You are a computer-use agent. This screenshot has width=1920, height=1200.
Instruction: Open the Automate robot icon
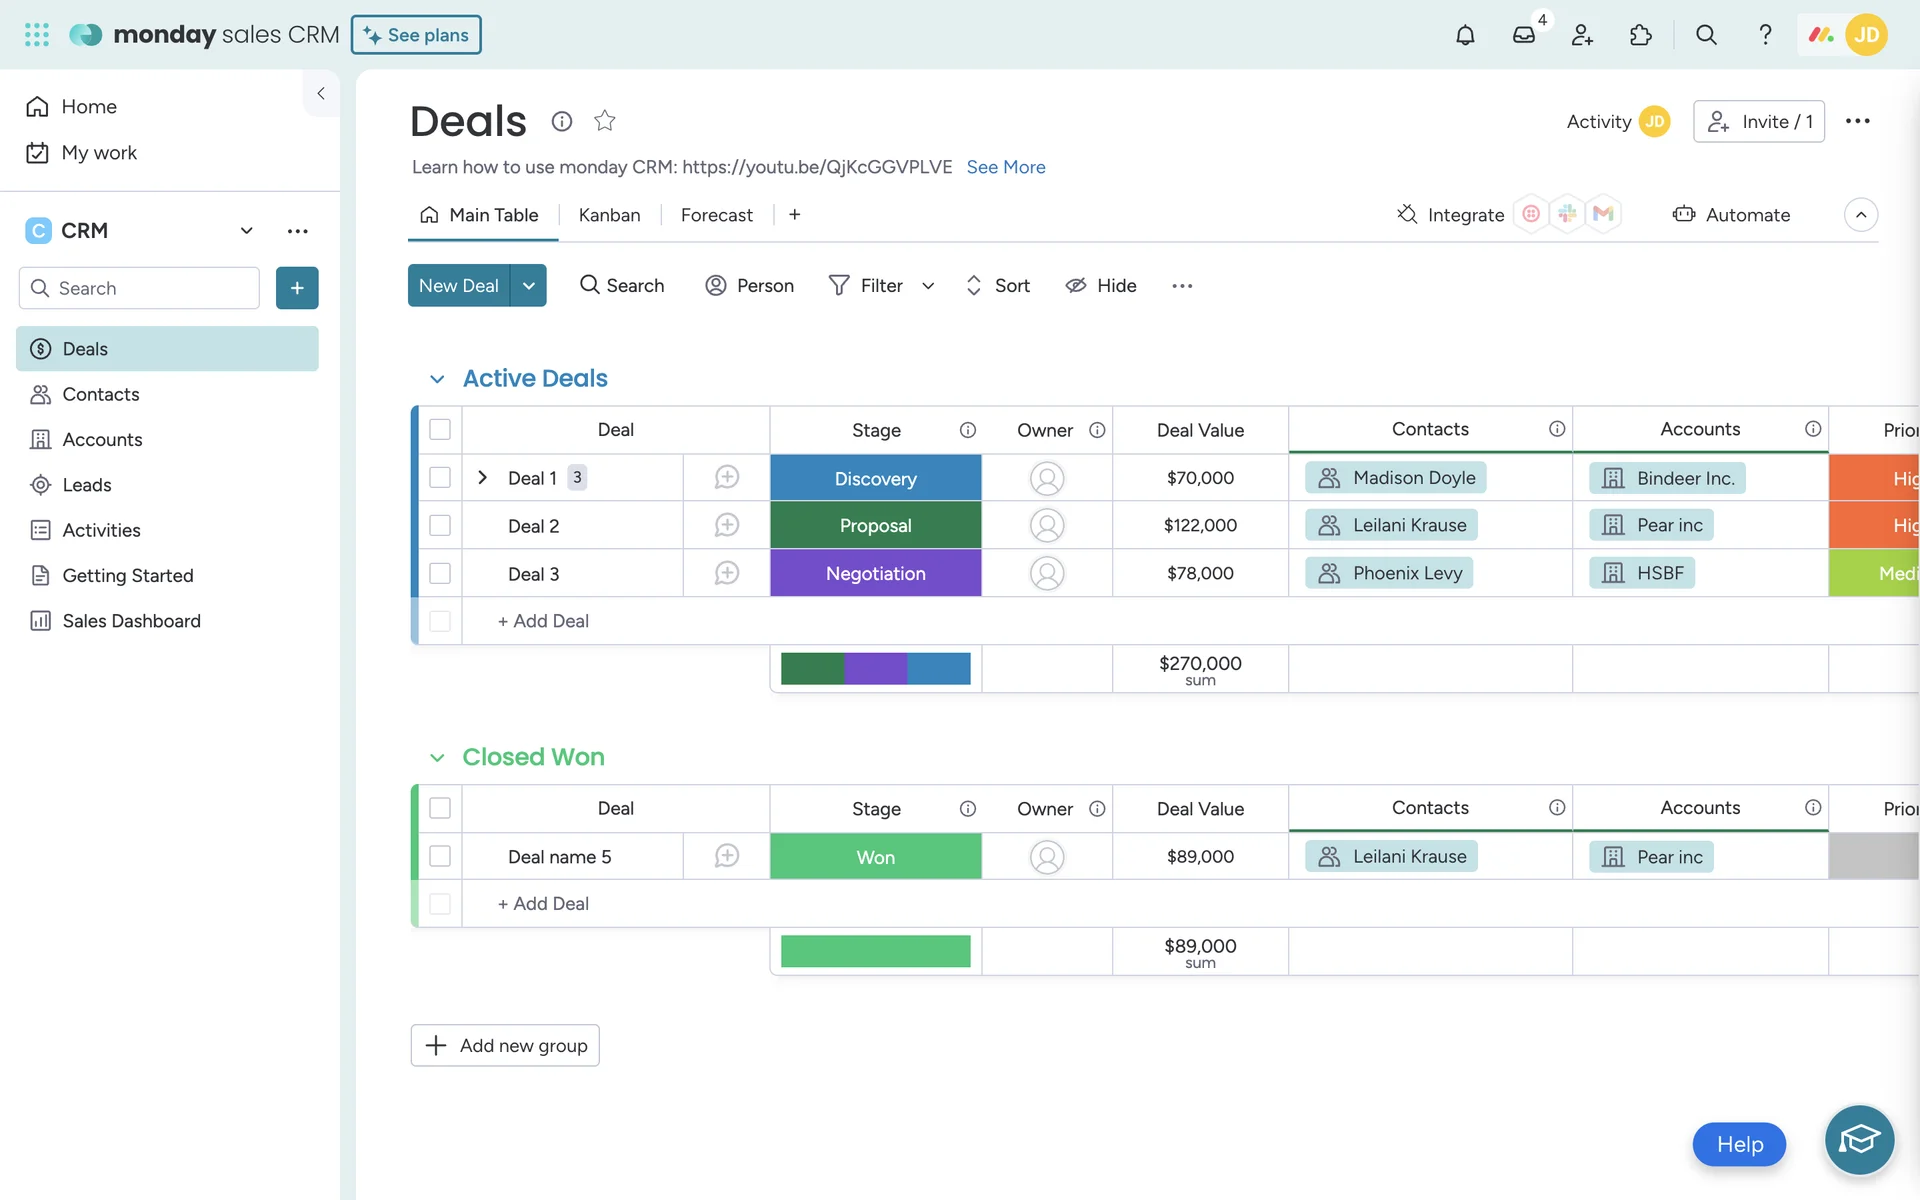(x=1684, y=214)
